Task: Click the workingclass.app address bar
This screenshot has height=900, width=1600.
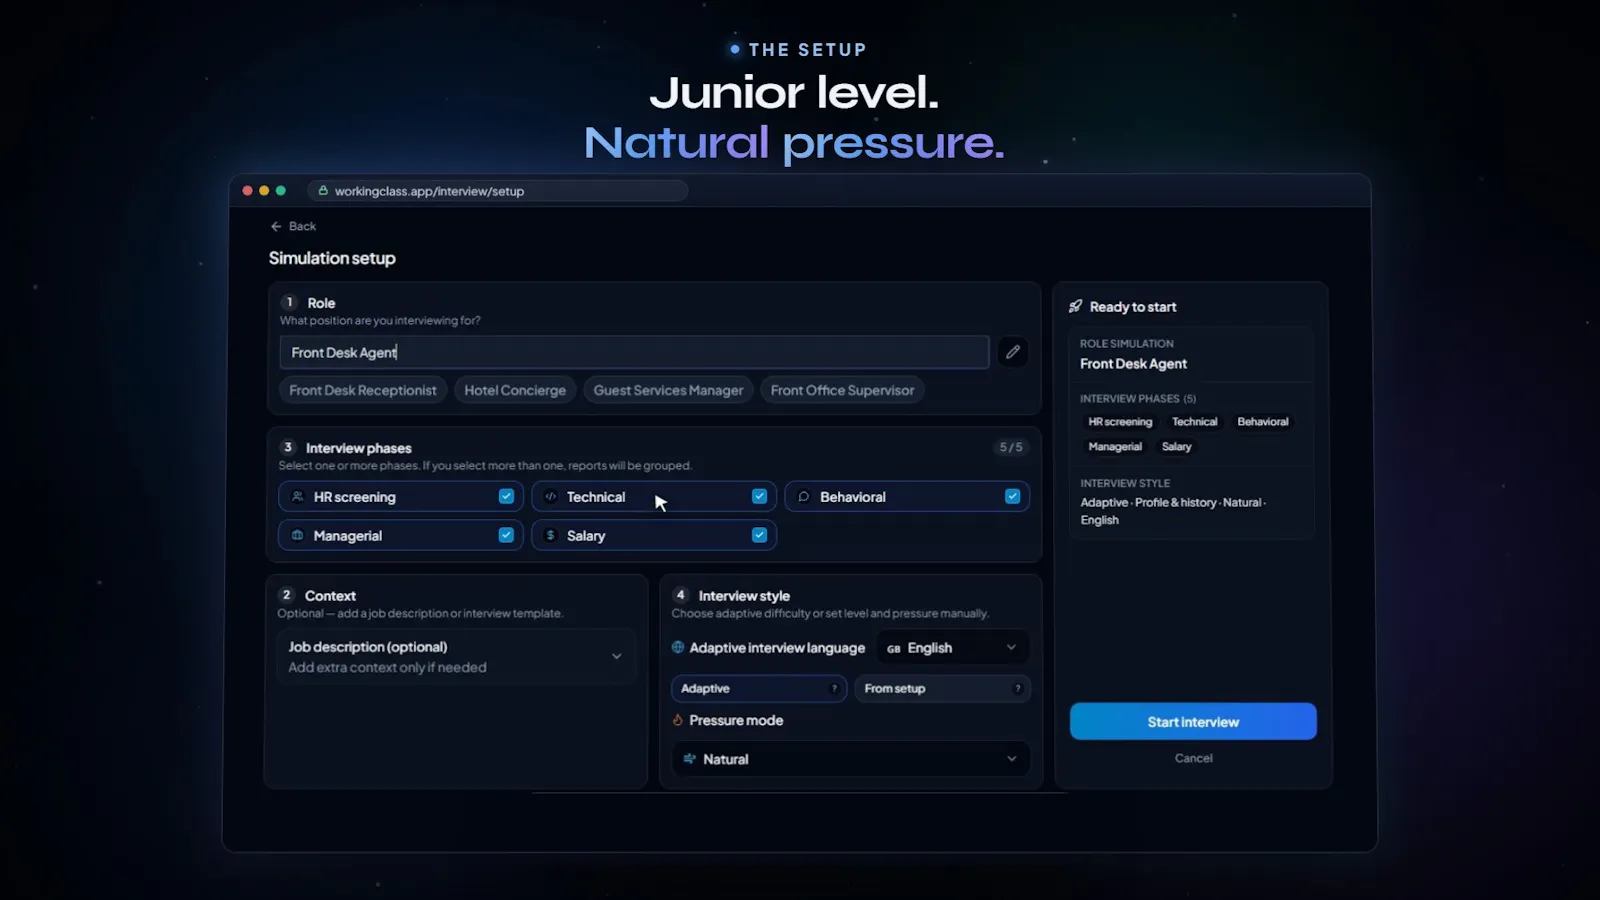Action: coord(497,190)
